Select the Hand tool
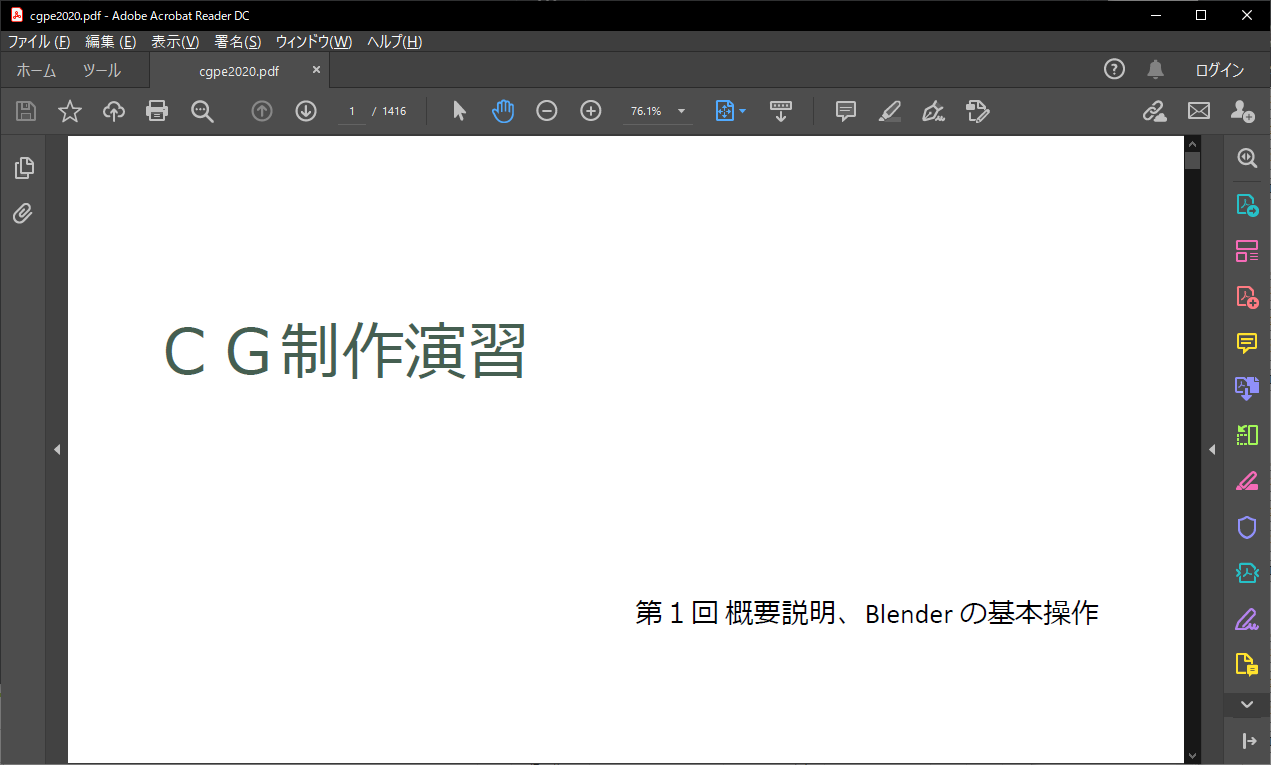This screenshot has height=765, width=1271. pyautogui.click(x=503, y=111)
